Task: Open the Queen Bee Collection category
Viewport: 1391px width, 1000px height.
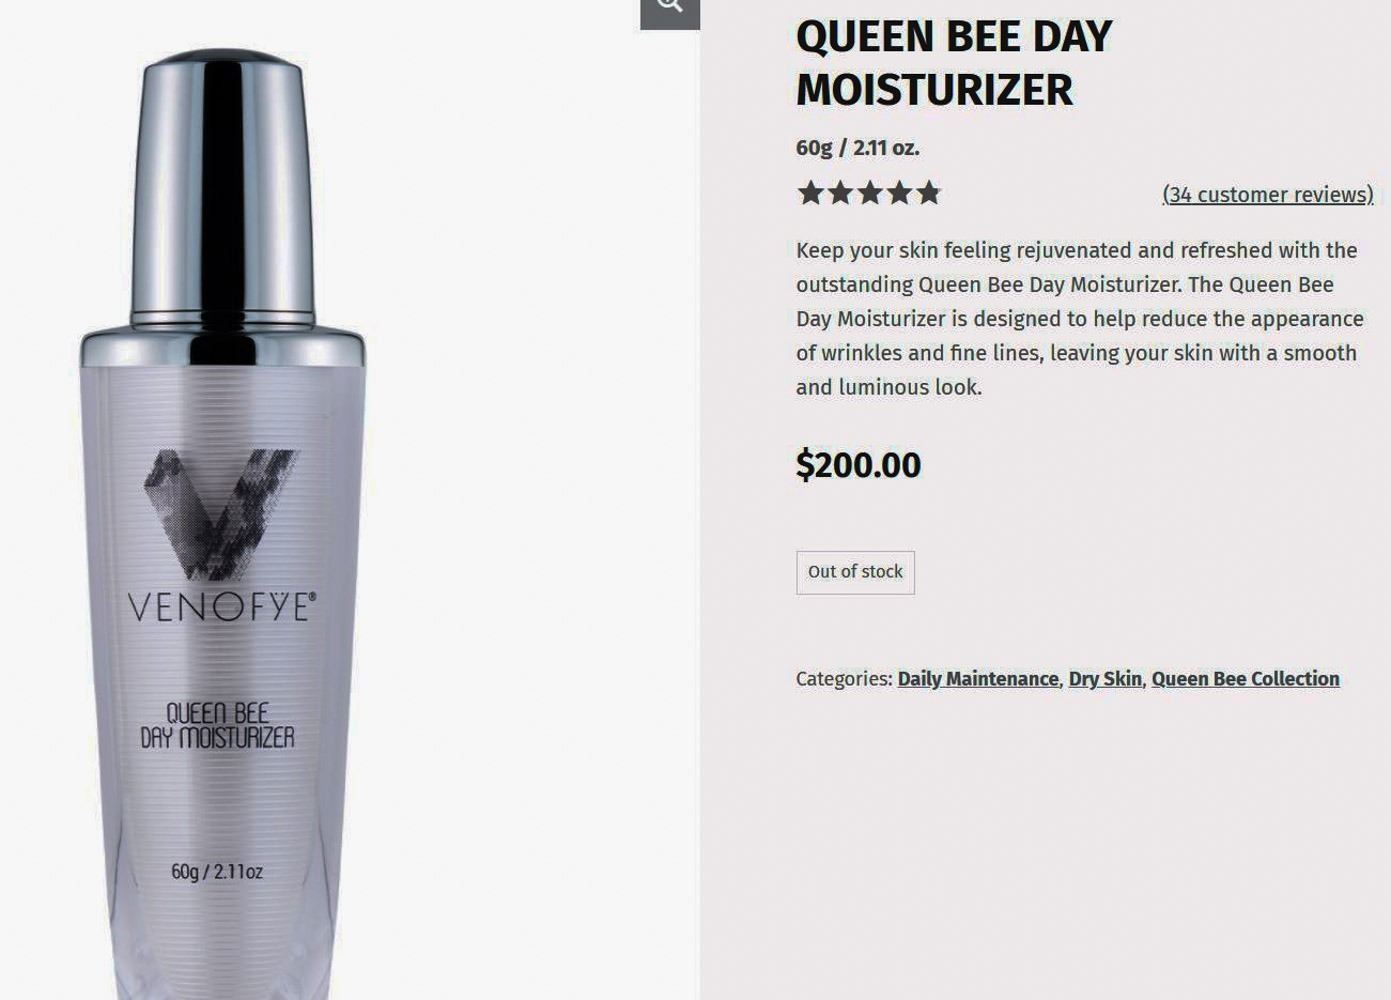Action: pyautogui.click(x=1245, y=679)
